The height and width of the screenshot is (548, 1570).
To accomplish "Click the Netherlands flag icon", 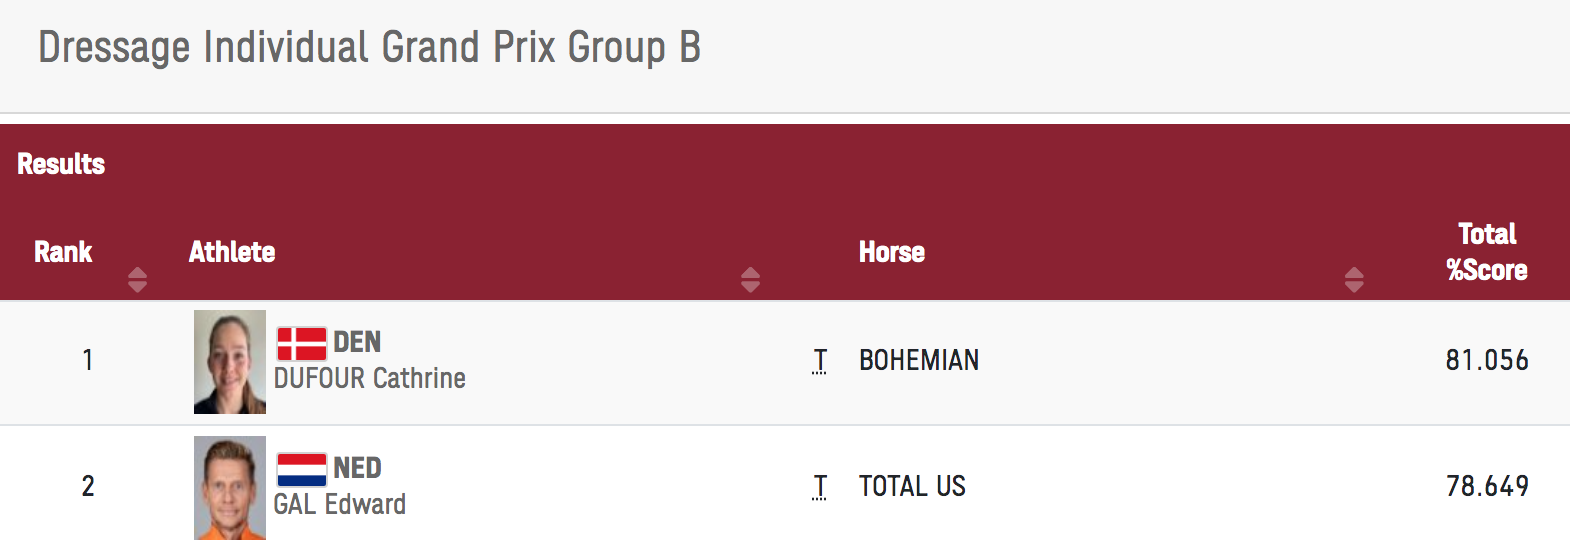I will [302, 469].
